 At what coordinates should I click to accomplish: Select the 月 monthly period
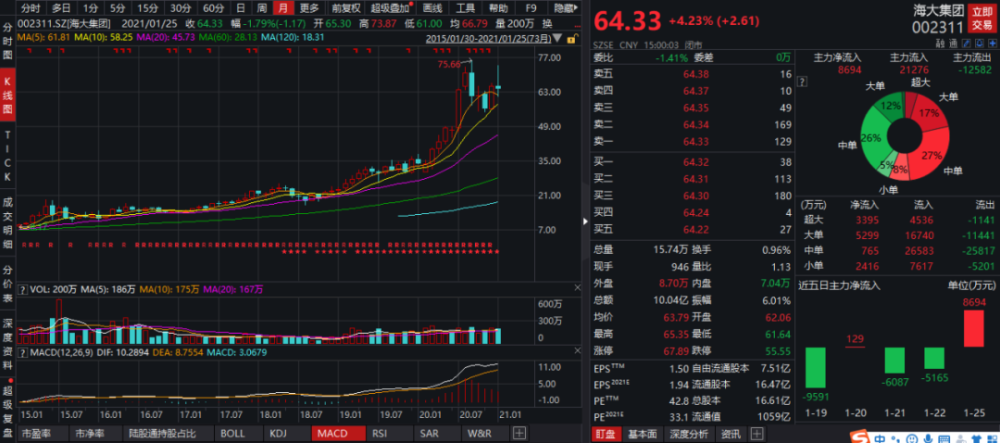283,8
